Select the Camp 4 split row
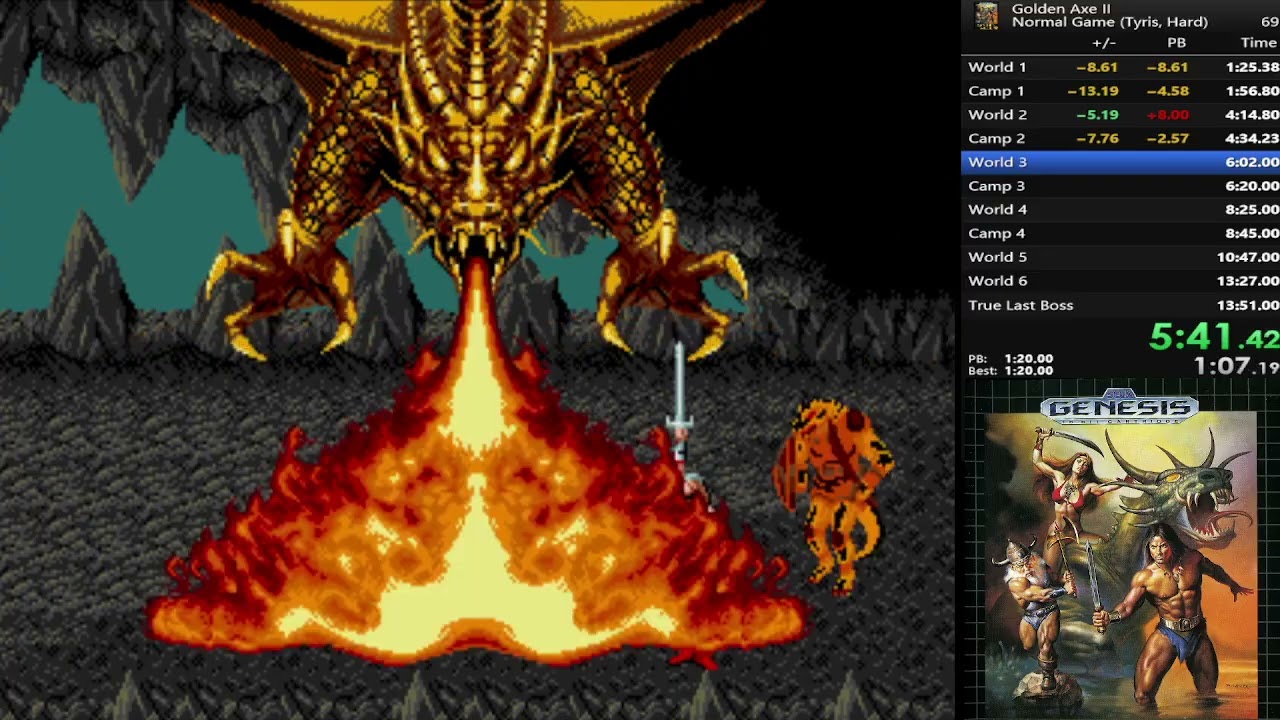The image size is (1280, 720). 1120,234
